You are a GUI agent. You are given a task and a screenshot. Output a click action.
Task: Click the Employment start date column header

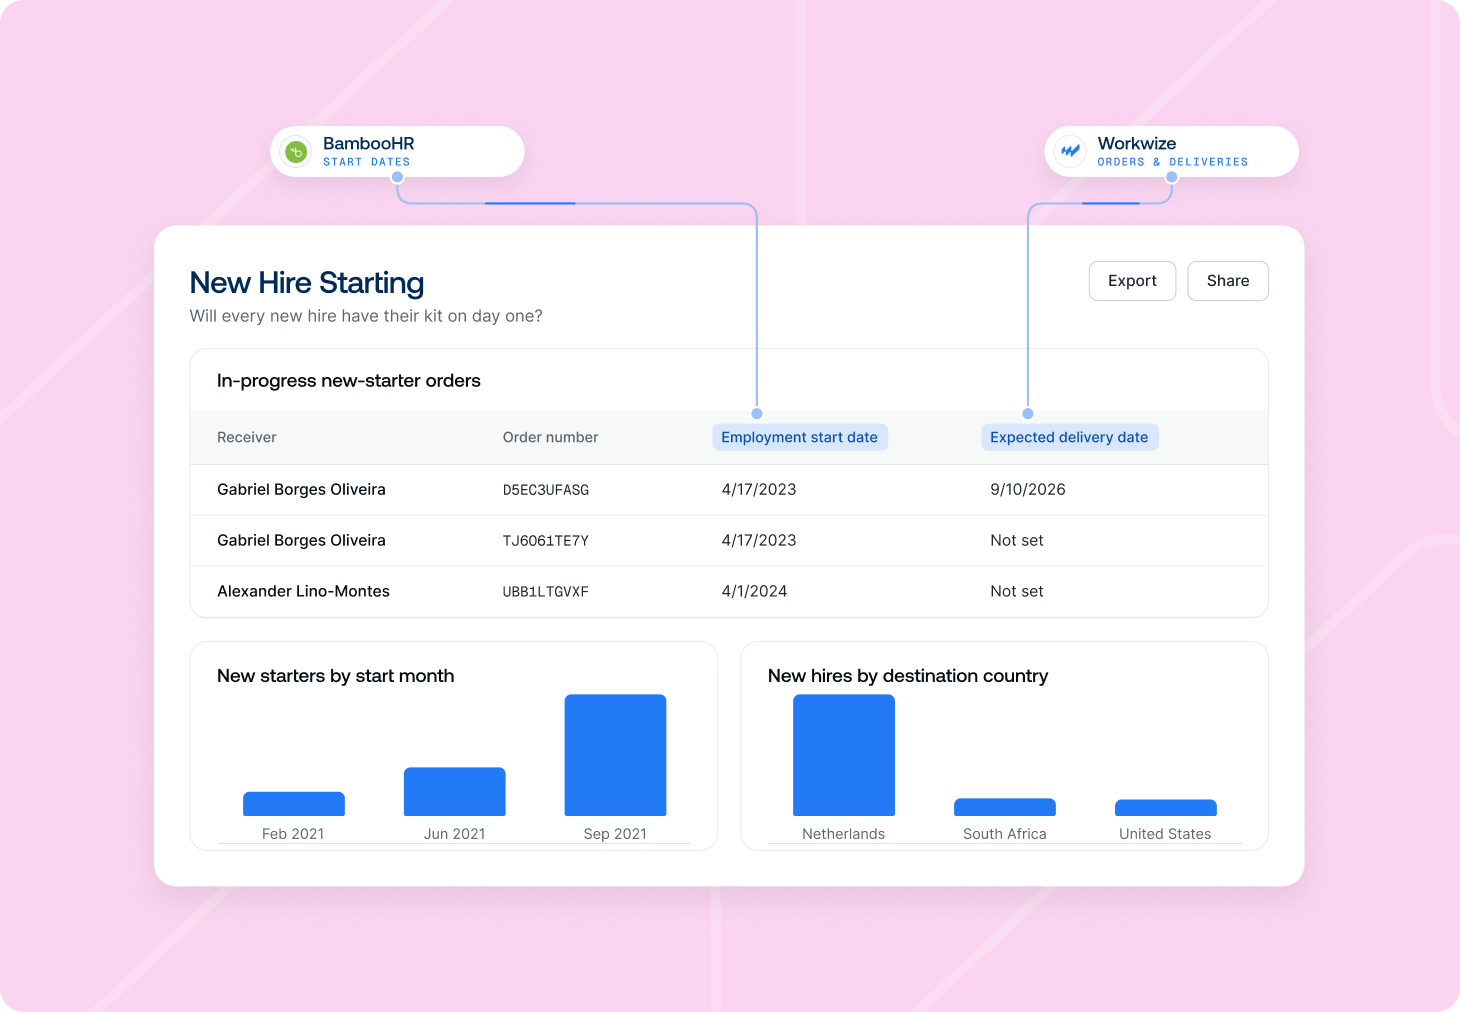(800, 437)
